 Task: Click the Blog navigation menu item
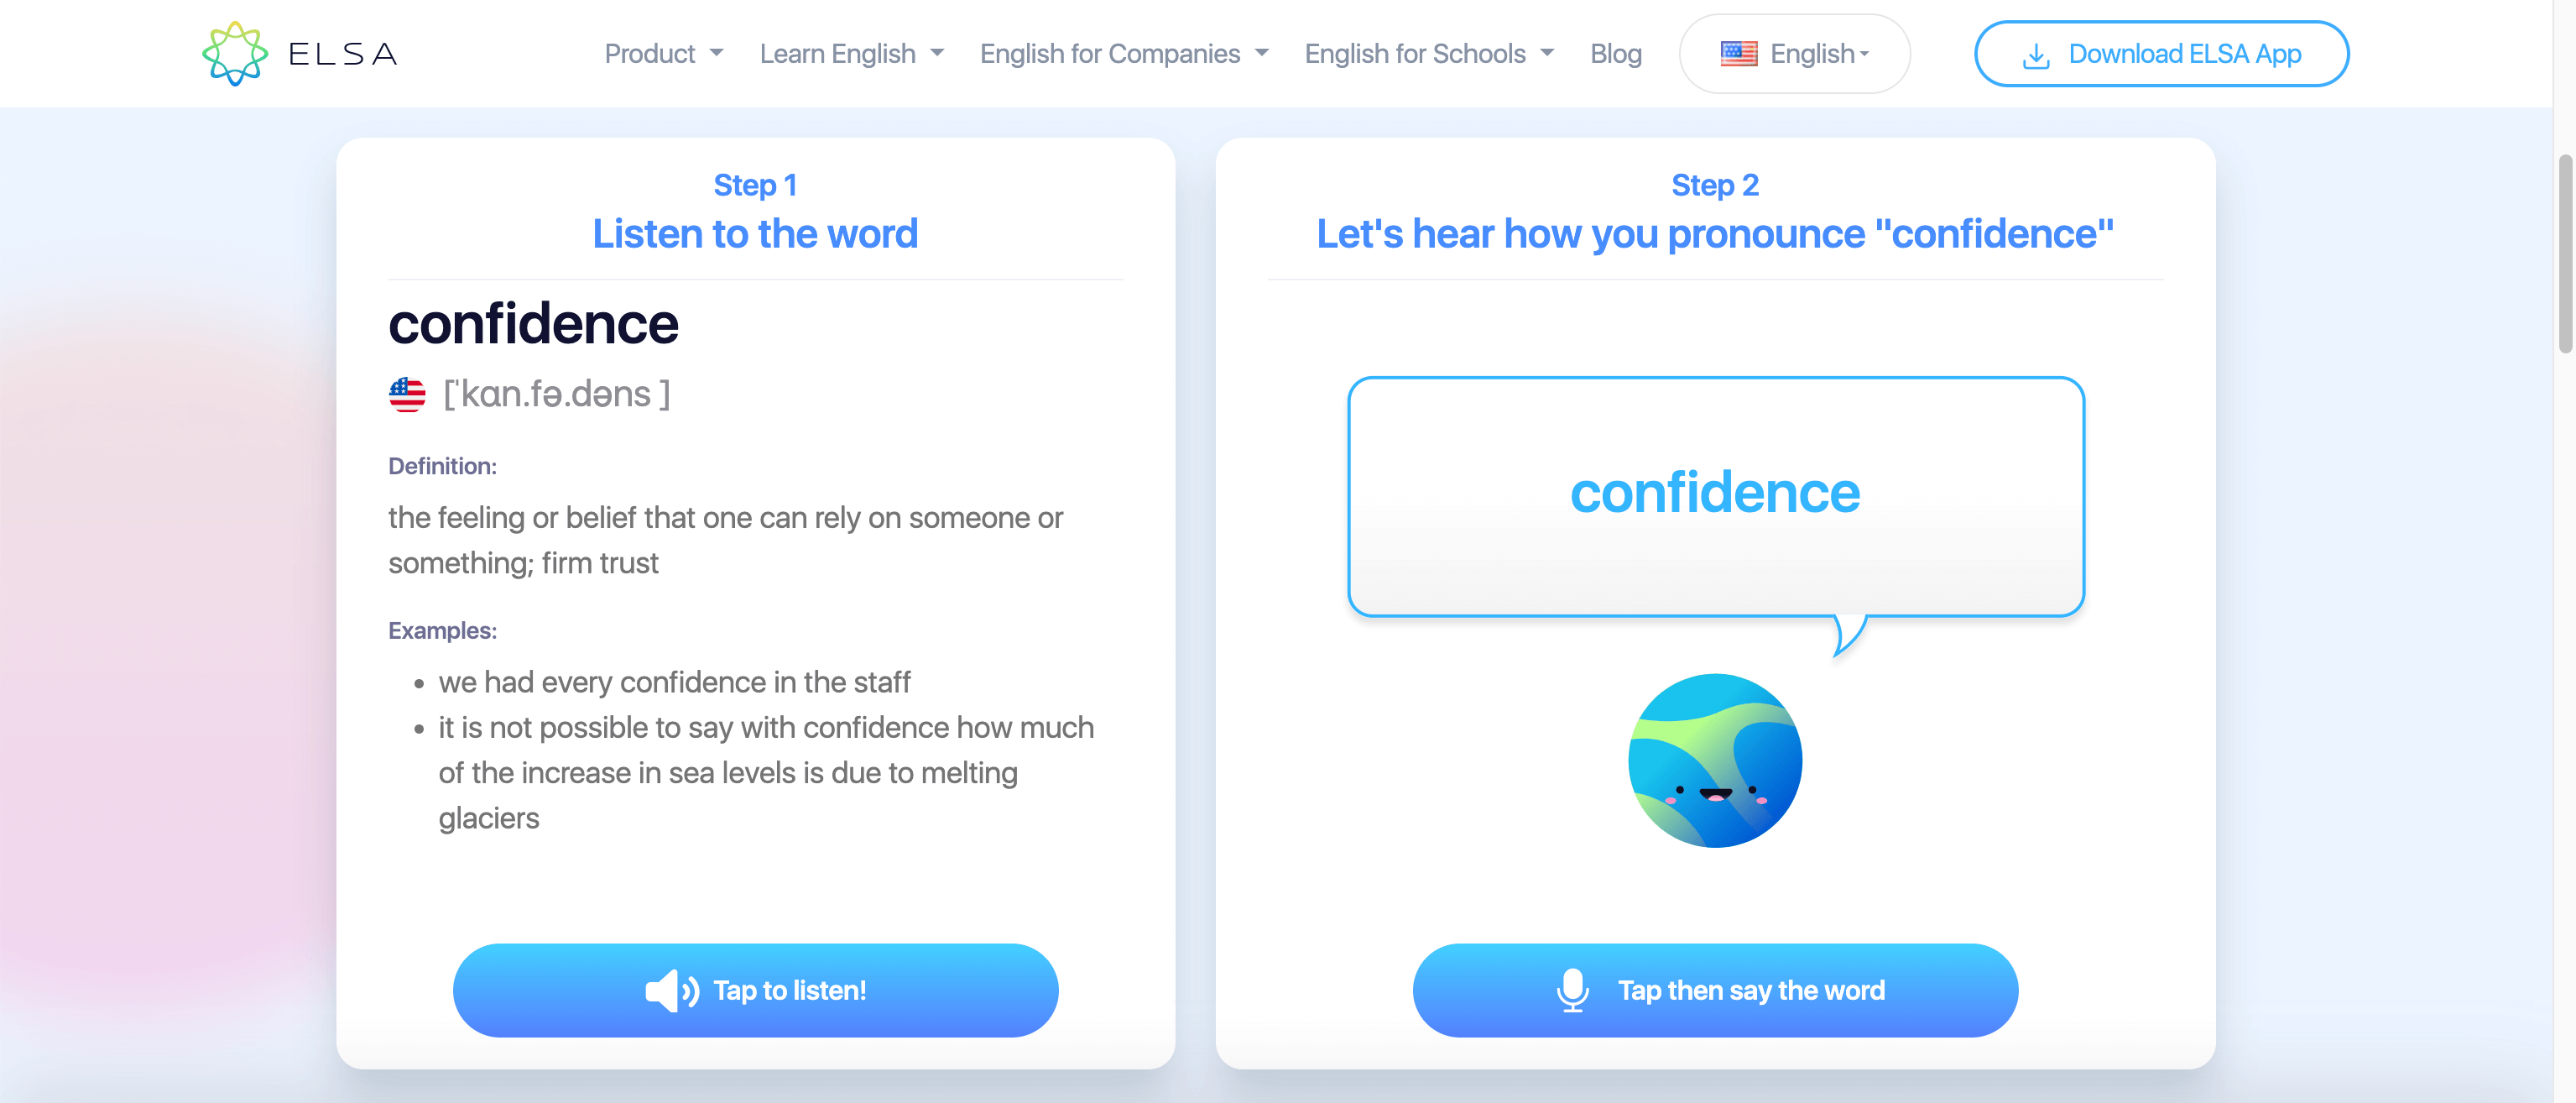coord(1615,53)
